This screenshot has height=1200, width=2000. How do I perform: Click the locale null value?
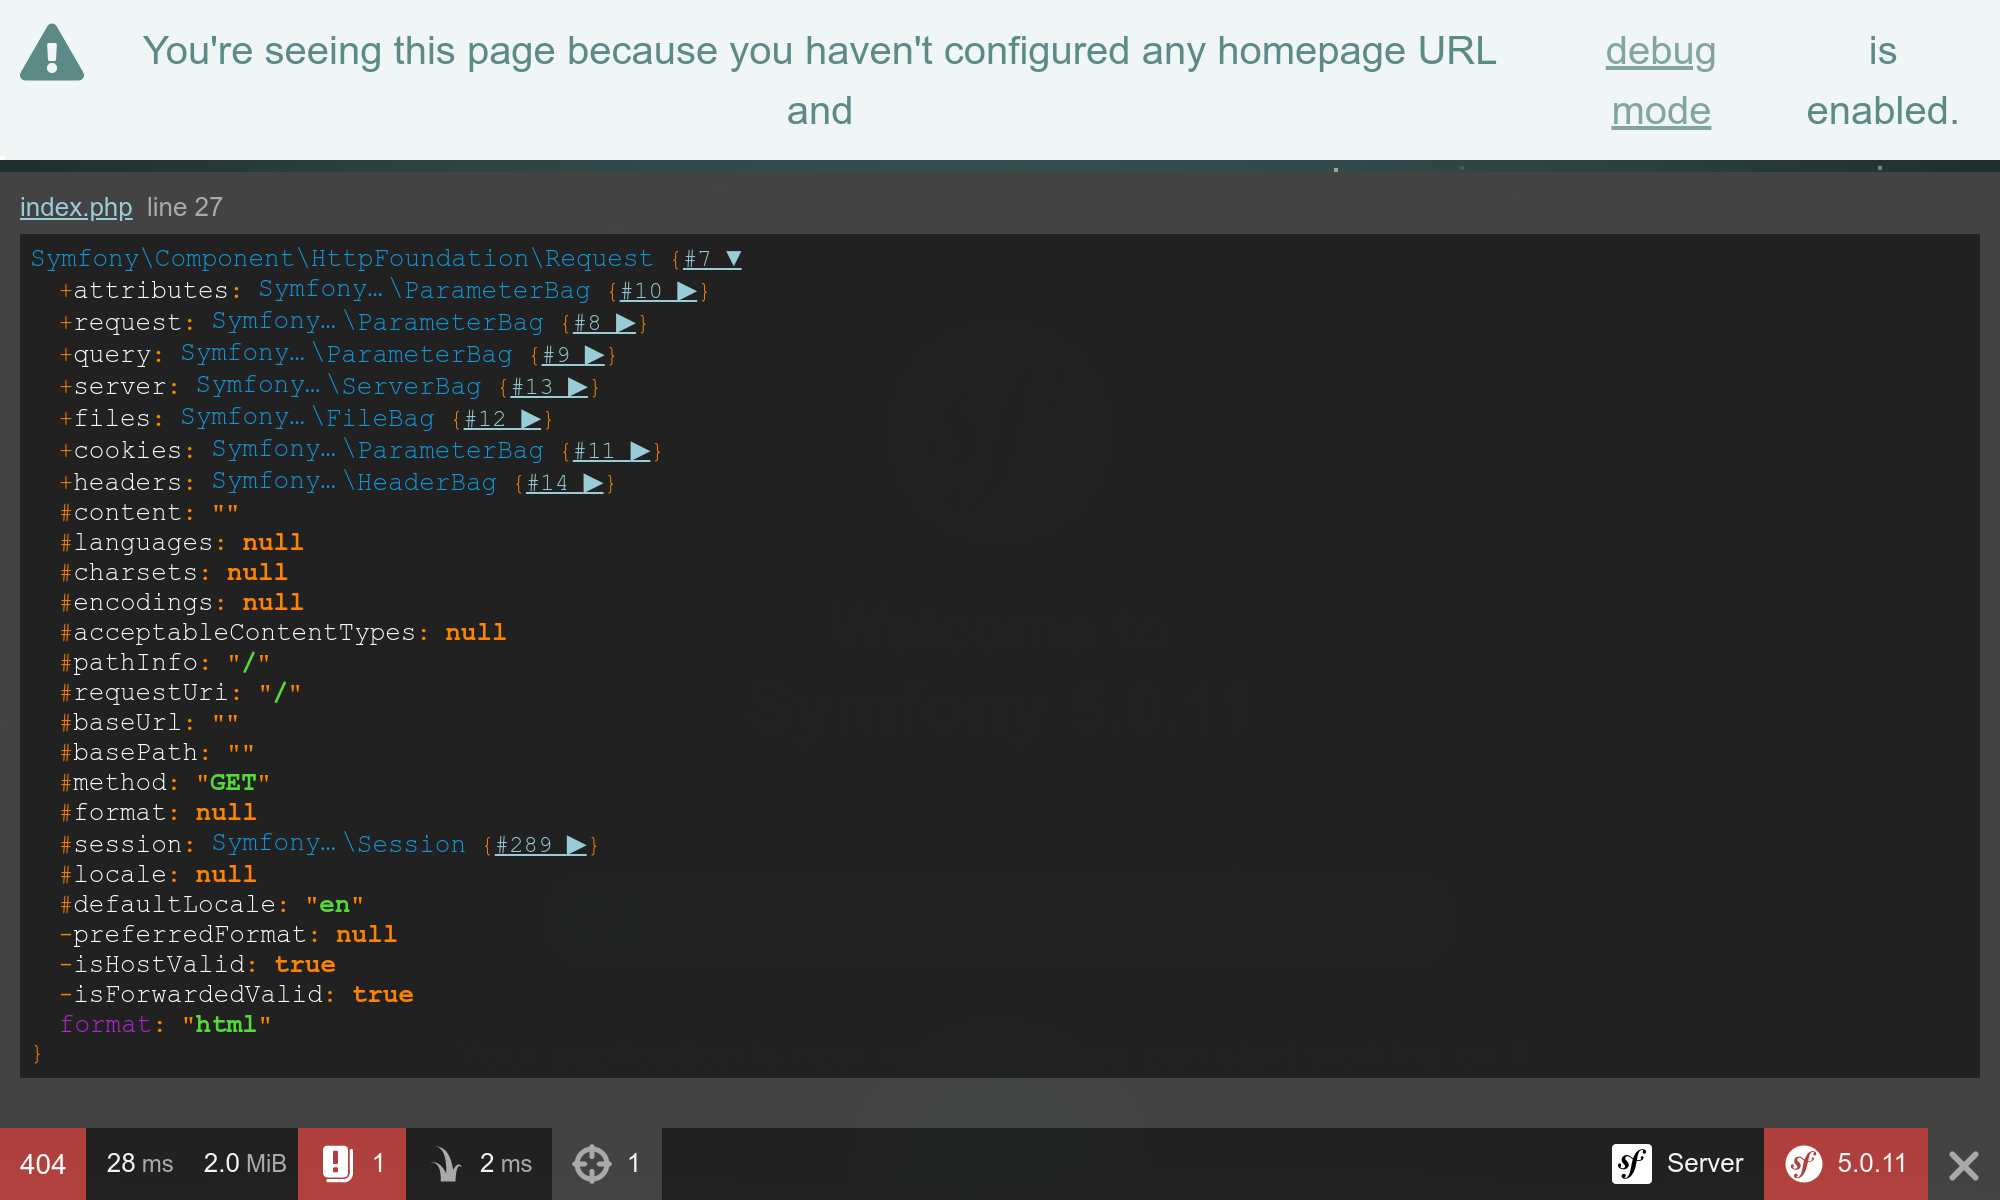[x=226, y=875]
